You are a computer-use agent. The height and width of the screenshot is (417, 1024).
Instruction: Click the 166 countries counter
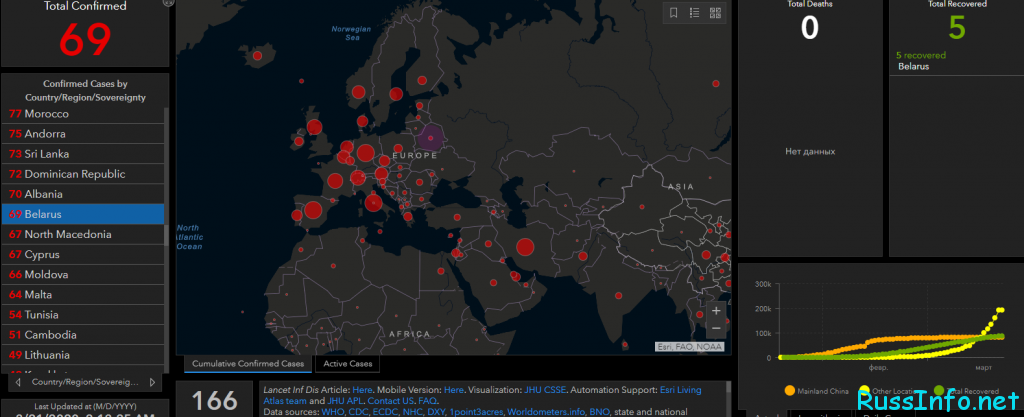tap(214, 399)
